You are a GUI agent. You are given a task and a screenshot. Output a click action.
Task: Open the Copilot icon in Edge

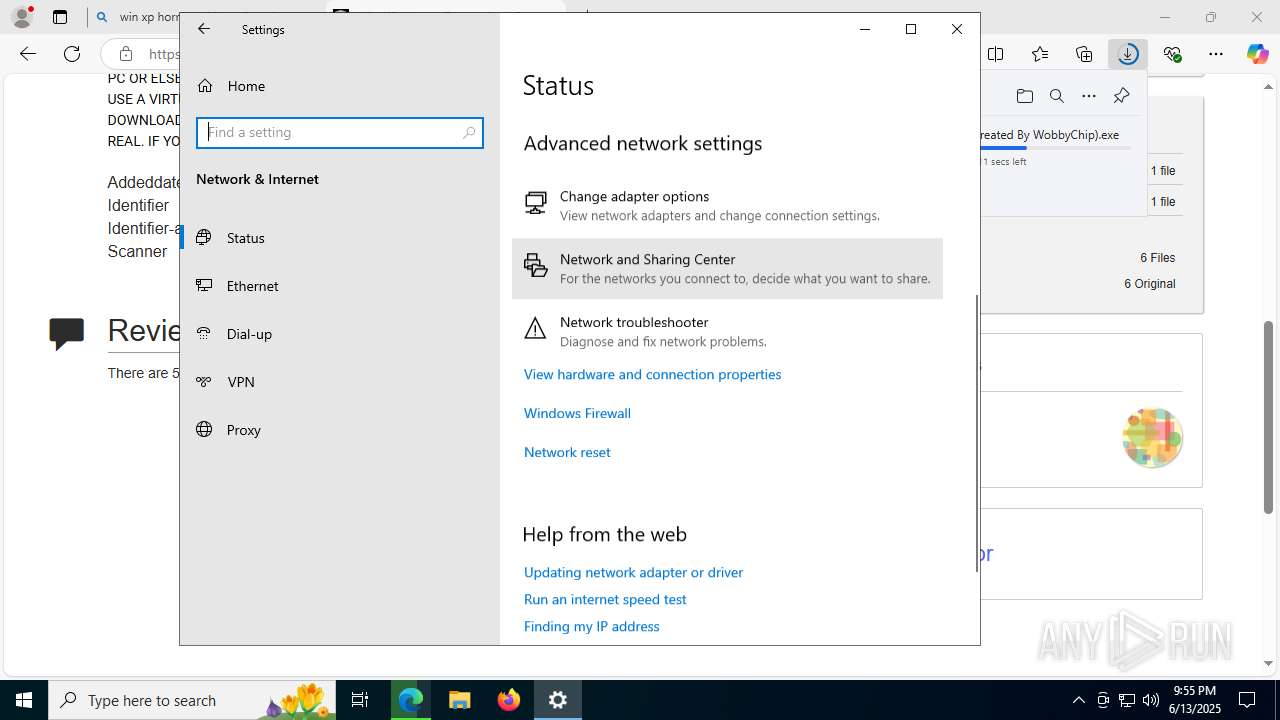coord(1258,54)
